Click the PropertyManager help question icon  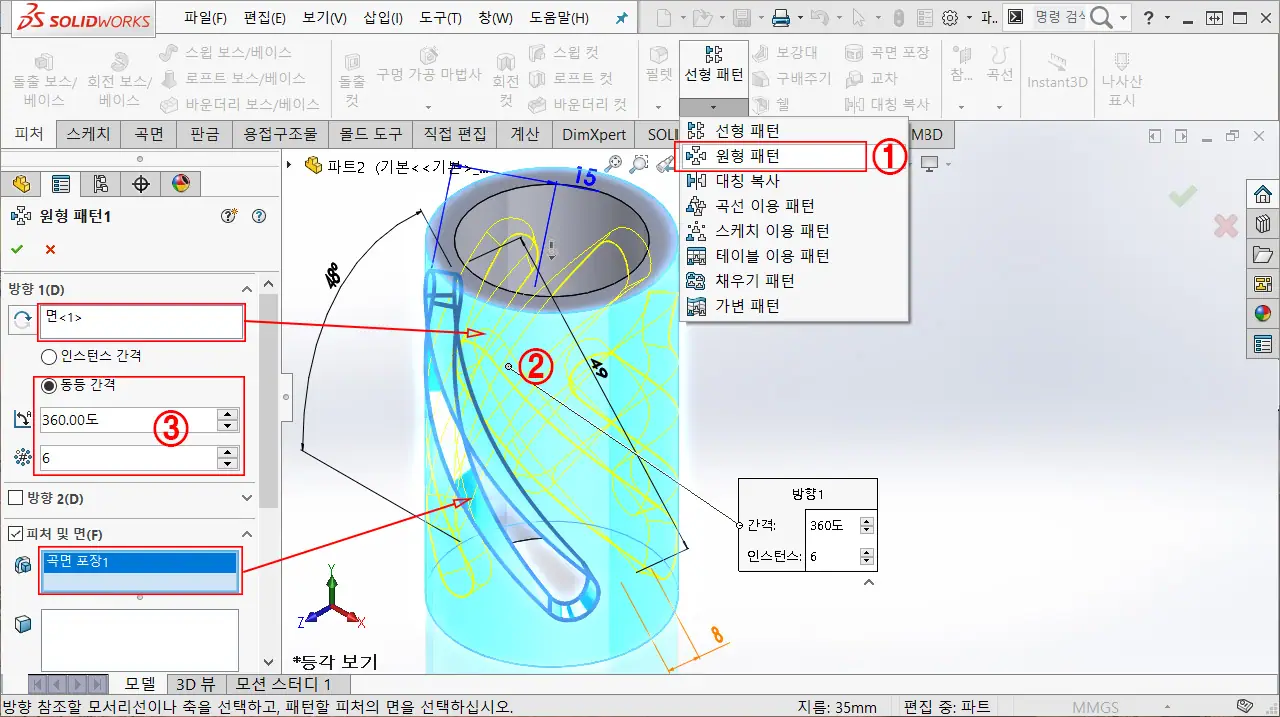[259, 215]
